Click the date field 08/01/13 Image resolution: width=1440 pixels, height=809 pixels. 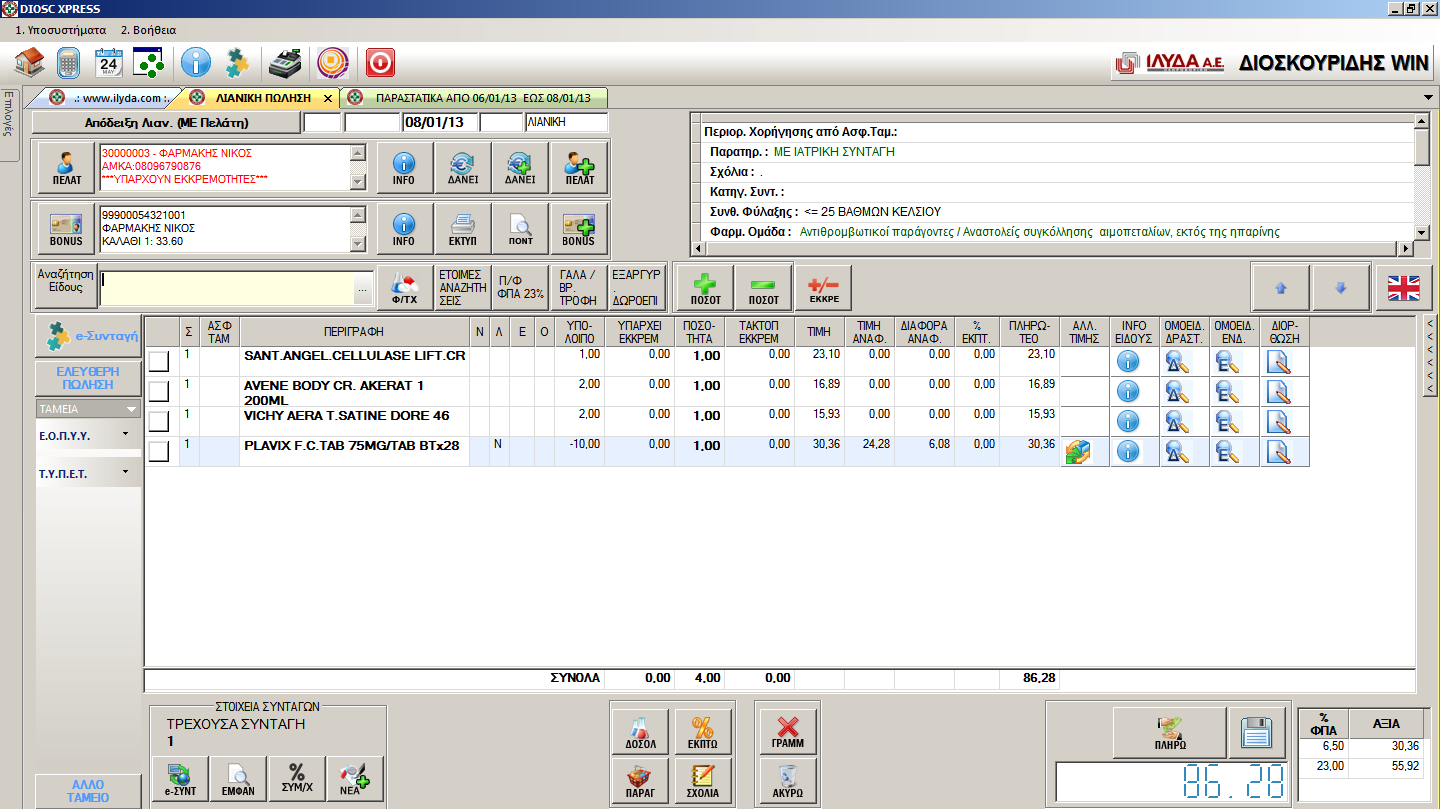click(x=438, y=123)
